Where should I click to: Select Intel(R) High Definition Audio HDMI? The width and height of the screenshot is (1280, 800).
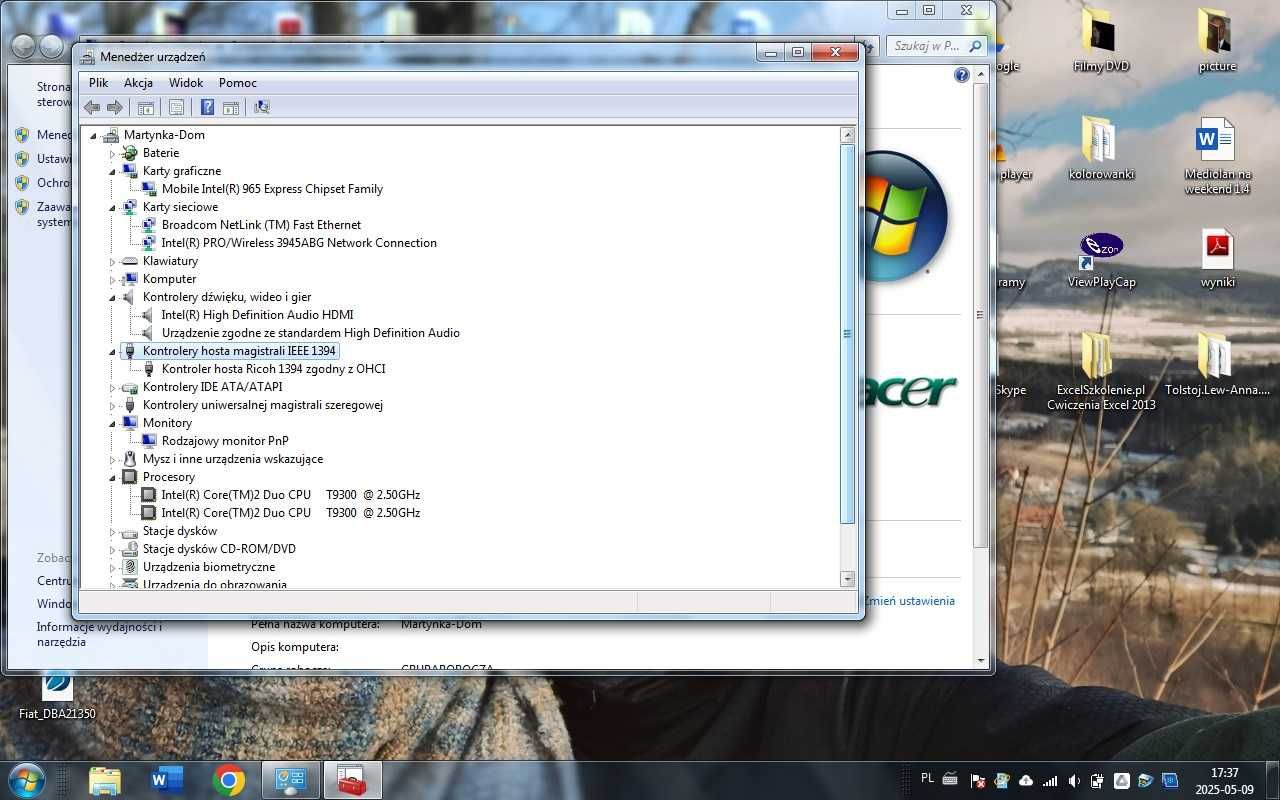click(x=257, y=315)
